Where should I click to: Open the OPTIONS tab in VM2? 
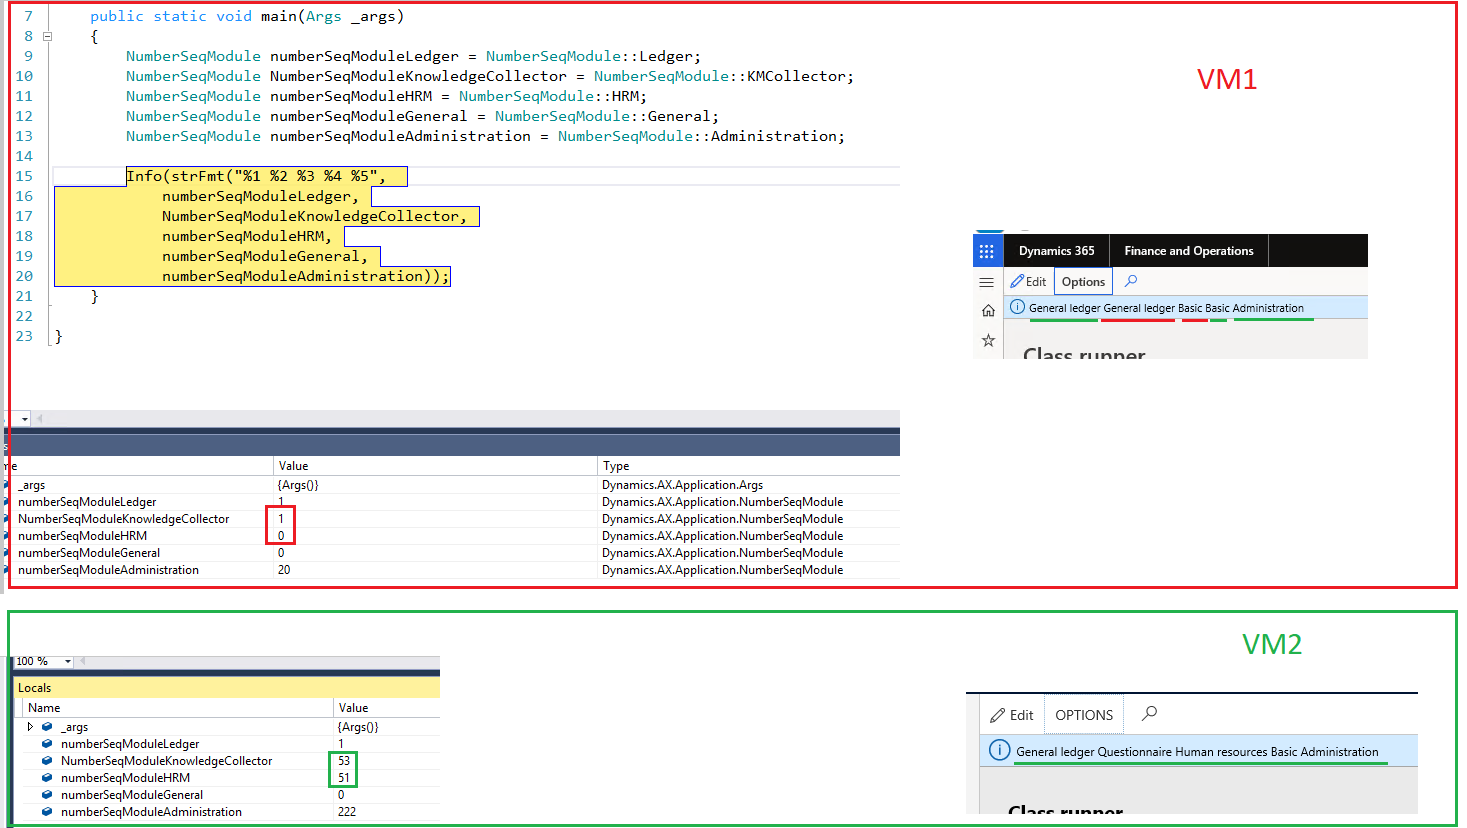(1084, 715)
